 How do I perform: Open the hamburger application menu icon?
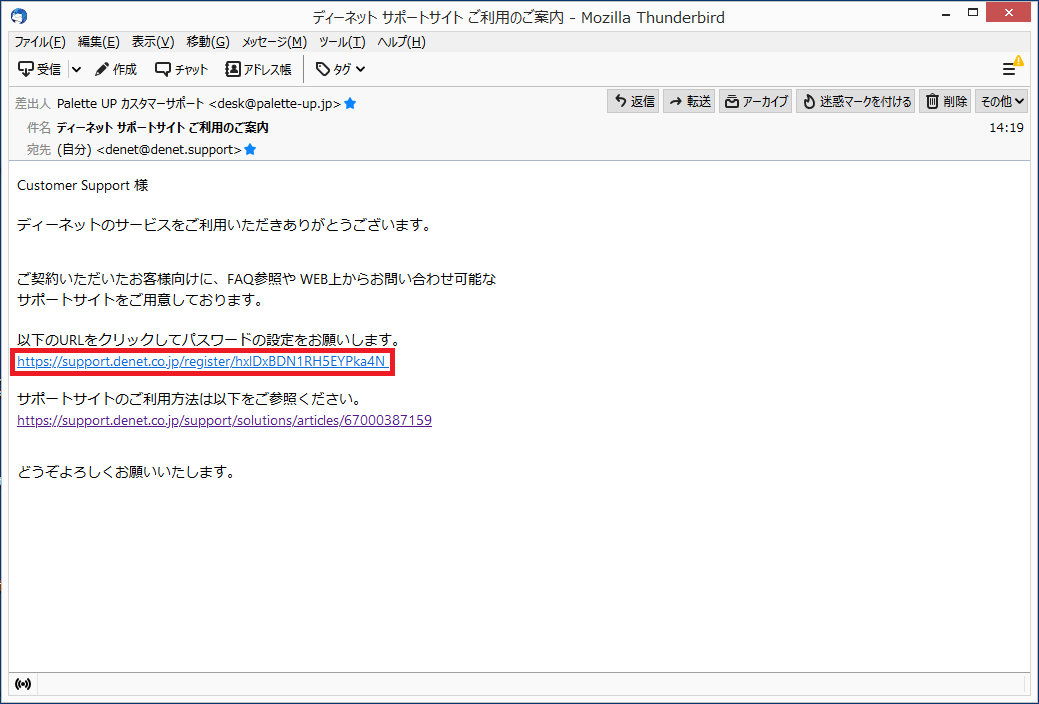pyautogui.click(x=1010, y=68)
